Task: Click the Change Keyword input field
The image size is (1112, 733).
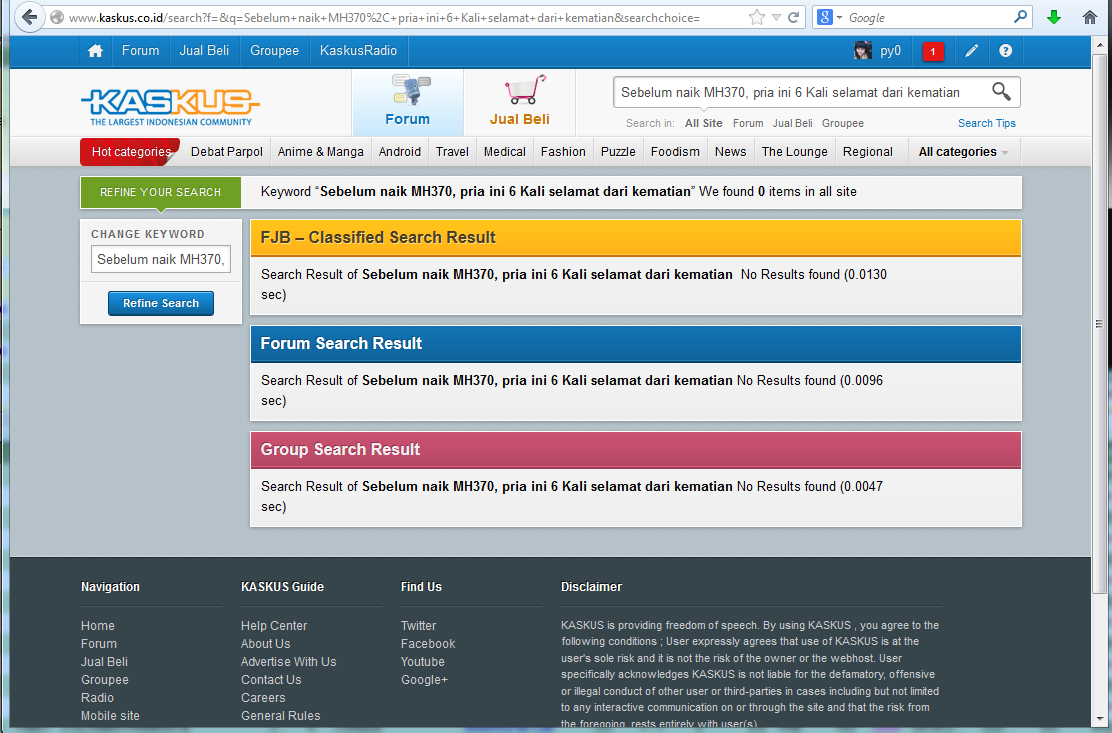Action: (161, 259)
